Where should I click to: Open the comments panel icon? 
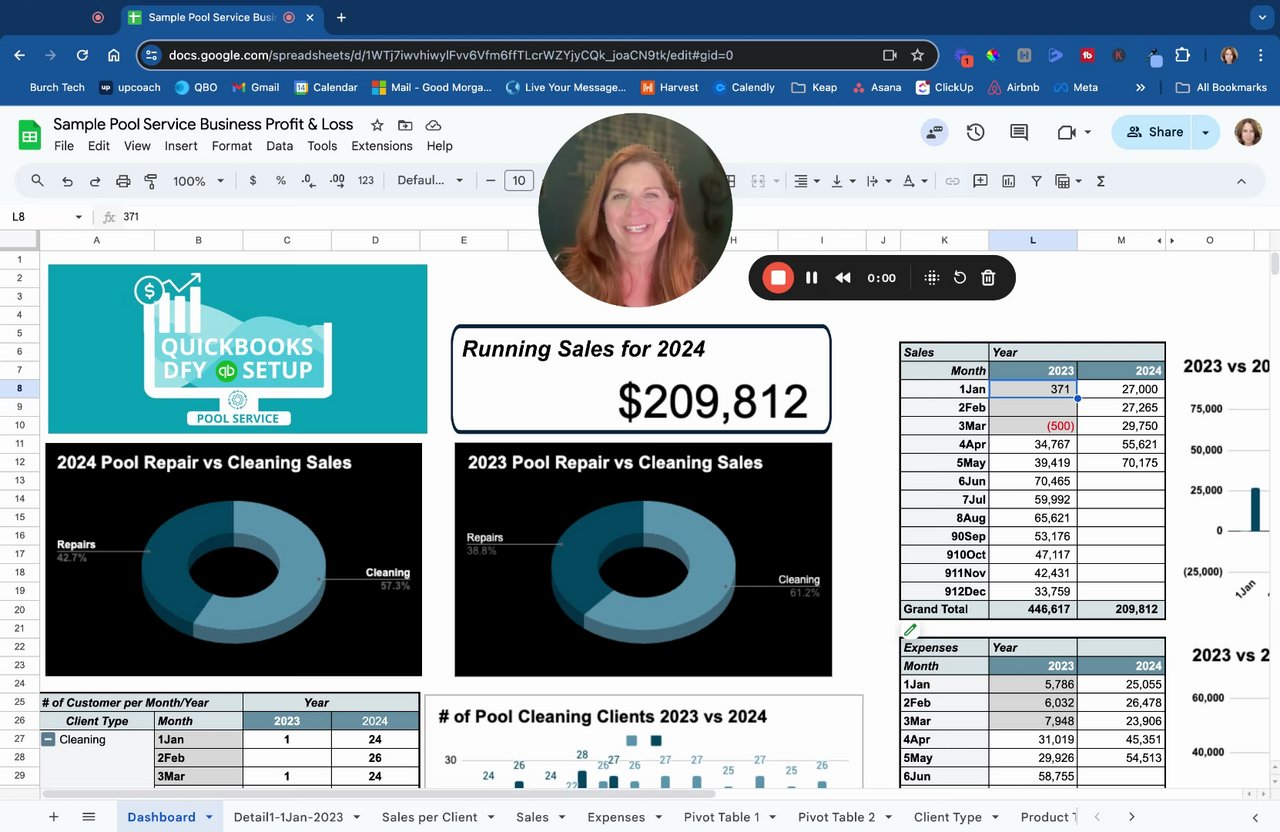click(1019, 132)
